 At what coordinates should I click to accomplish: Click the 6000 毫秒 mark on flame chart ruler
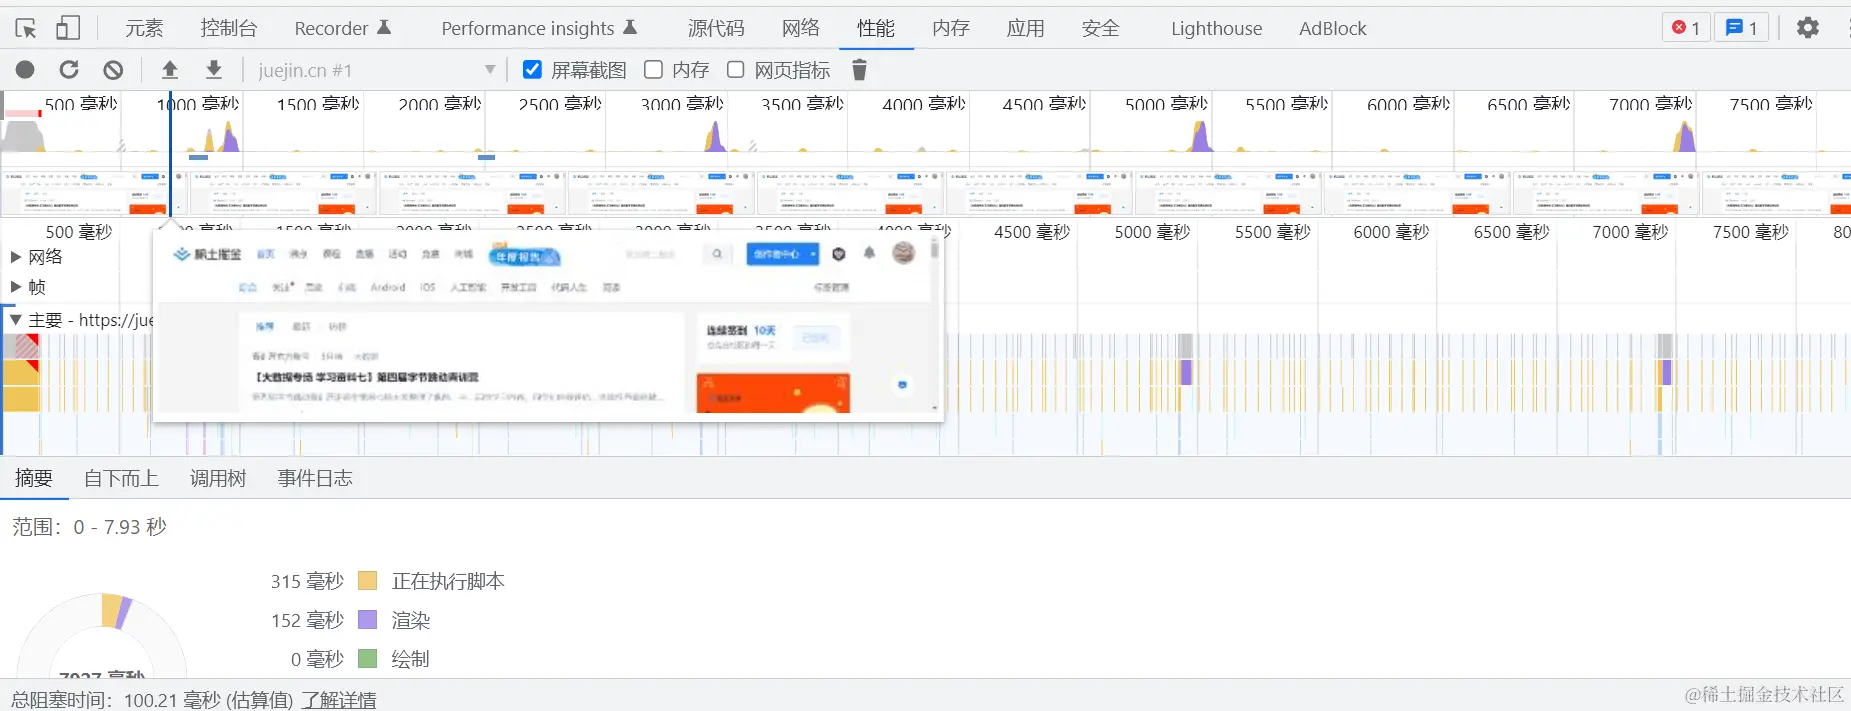coord(1391,232)
